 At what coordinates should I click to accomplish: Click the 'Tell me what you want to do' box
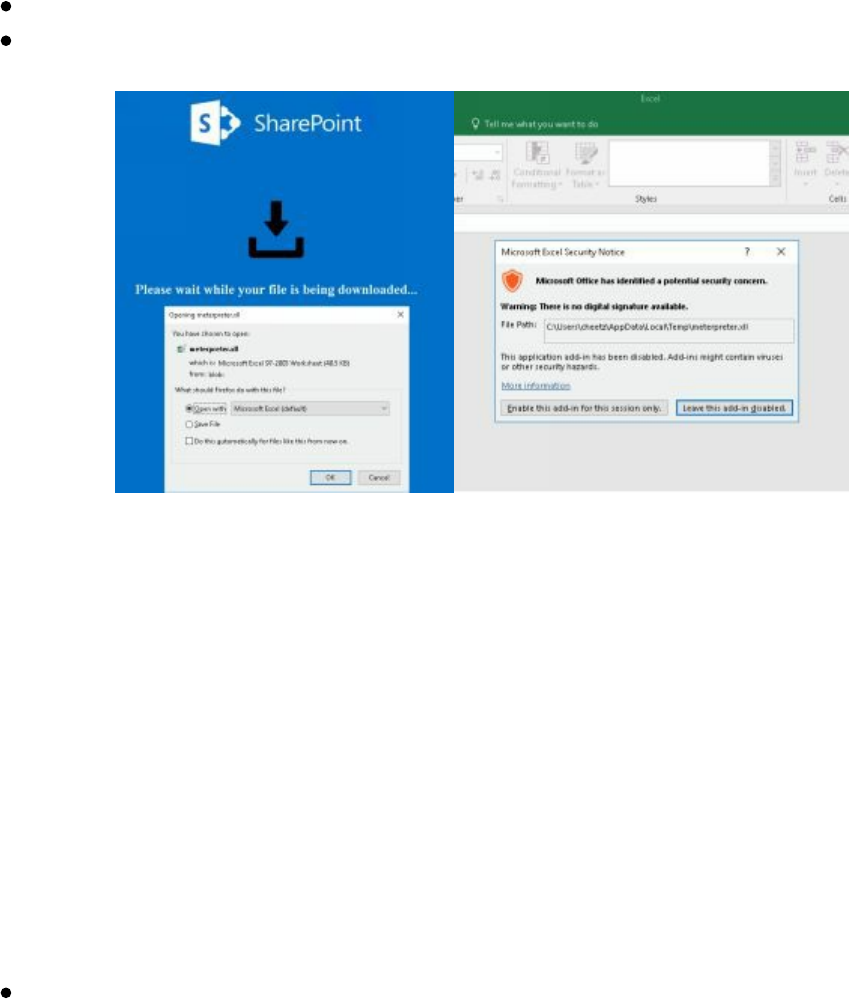(x=541, y=124)
